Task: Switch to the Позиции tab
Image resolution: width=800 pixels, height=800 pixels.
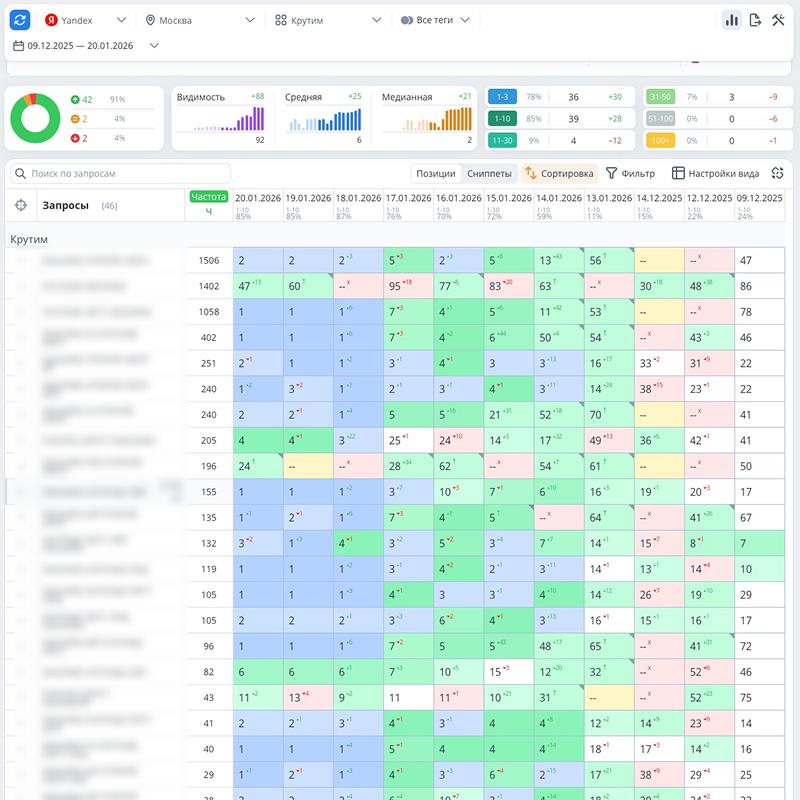Action: point(436,173)
